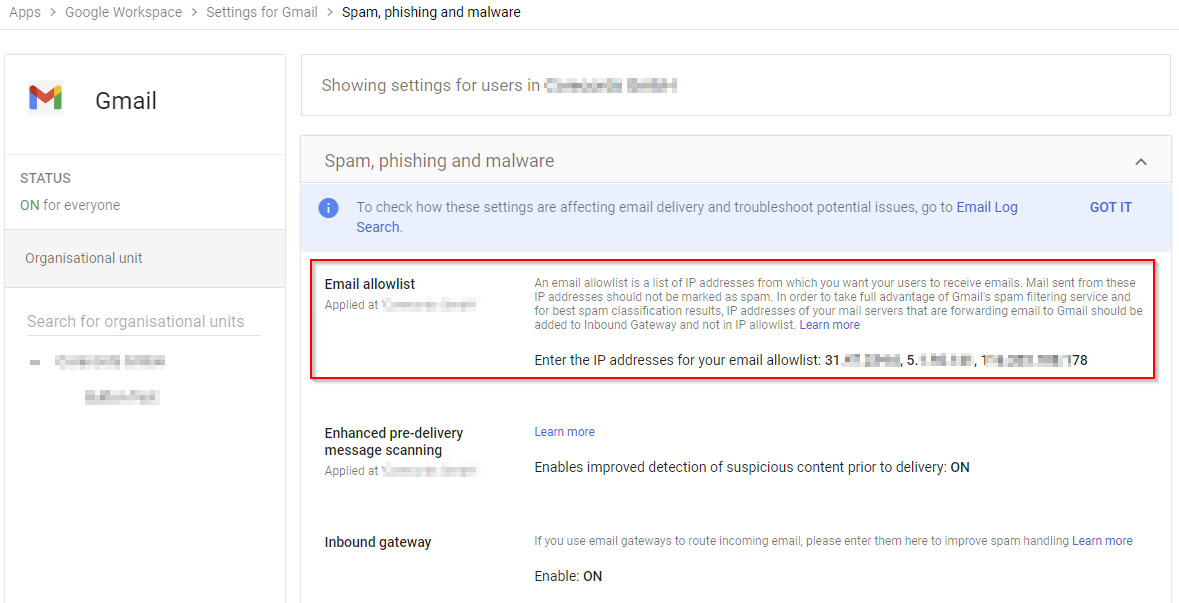The width and height of the screenshot is (1179, 603).
Task: Dismiss the banner with GOT IT
Action: [1110, 207]
